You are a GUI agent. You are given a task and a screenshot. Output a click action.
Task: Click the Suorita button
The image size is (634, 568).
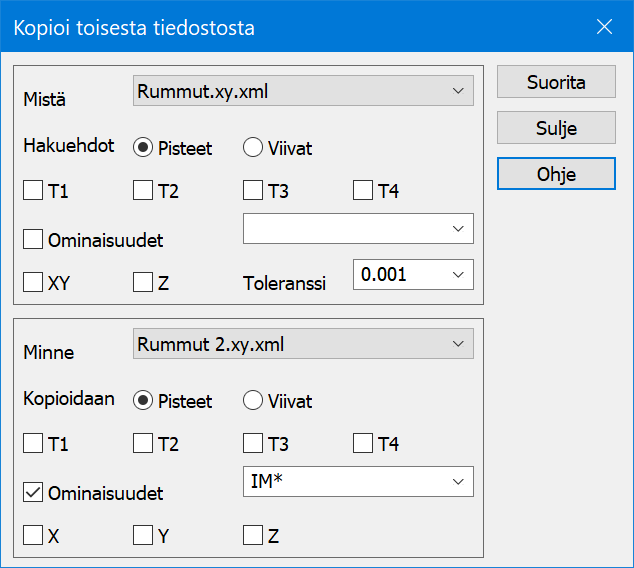556,83
